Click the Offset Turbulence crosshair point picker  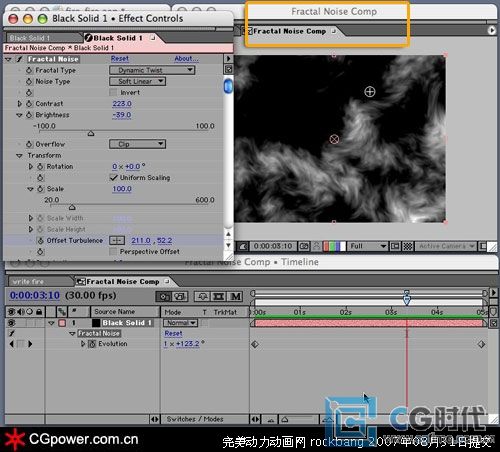point(117,240)
